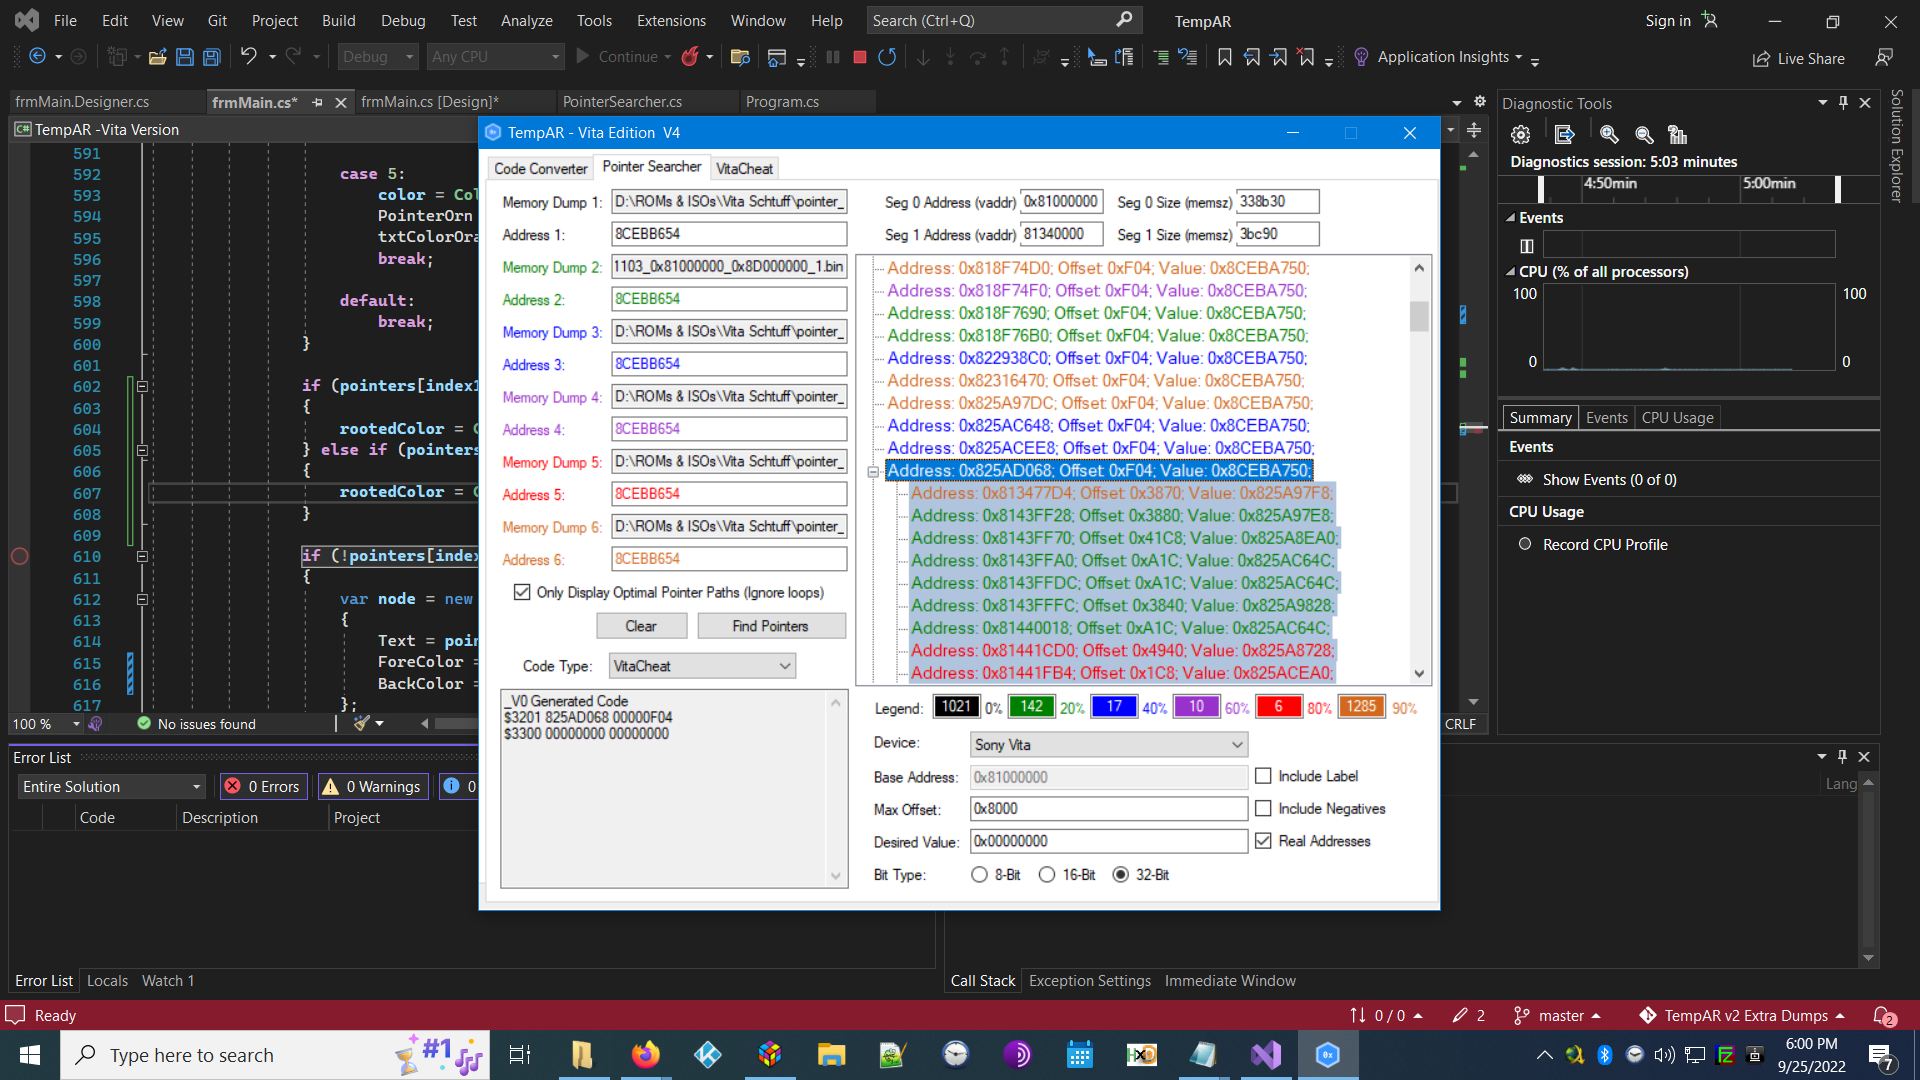Viewport: 1920px width, 1080px height.
Task: Select the 32-Bit radio button
Action: pos(1121,875)
